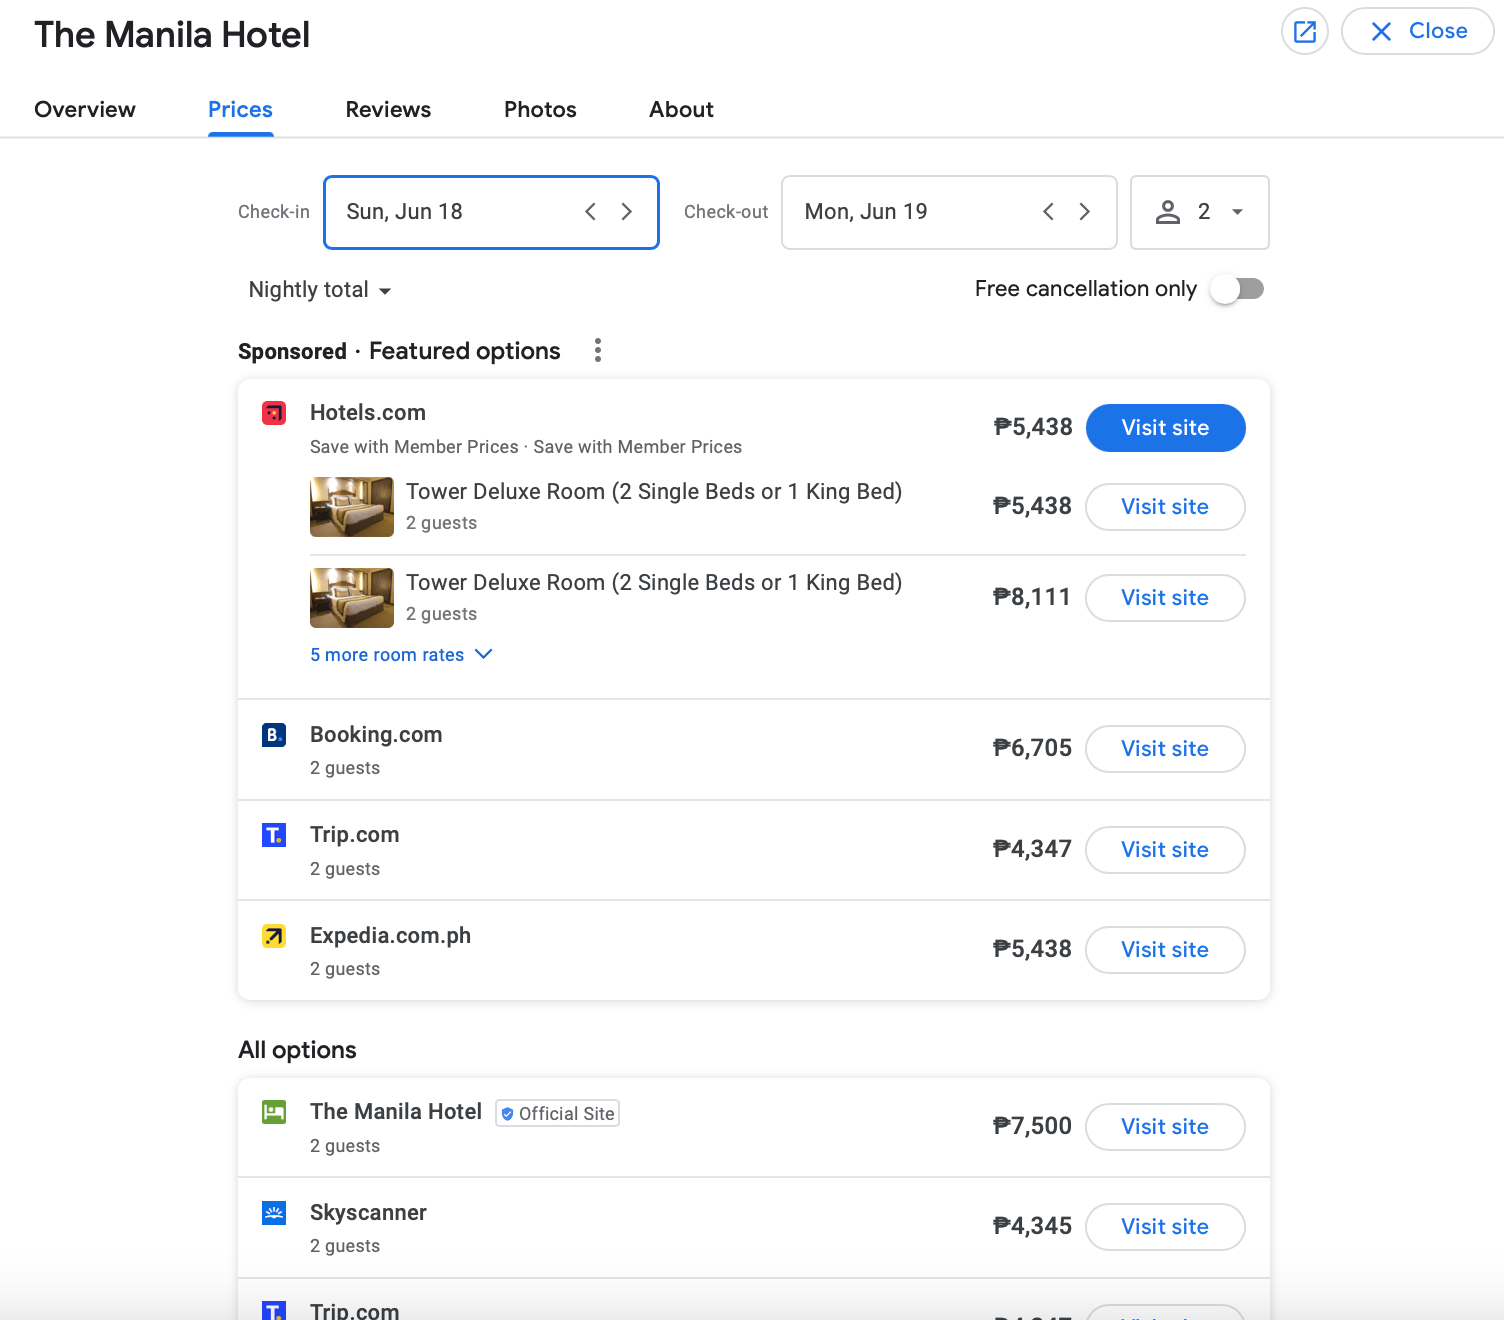Screen dimensions: 1504x1320
Task: Switch to the Overview tab
Action: click(x=85, y=109)
